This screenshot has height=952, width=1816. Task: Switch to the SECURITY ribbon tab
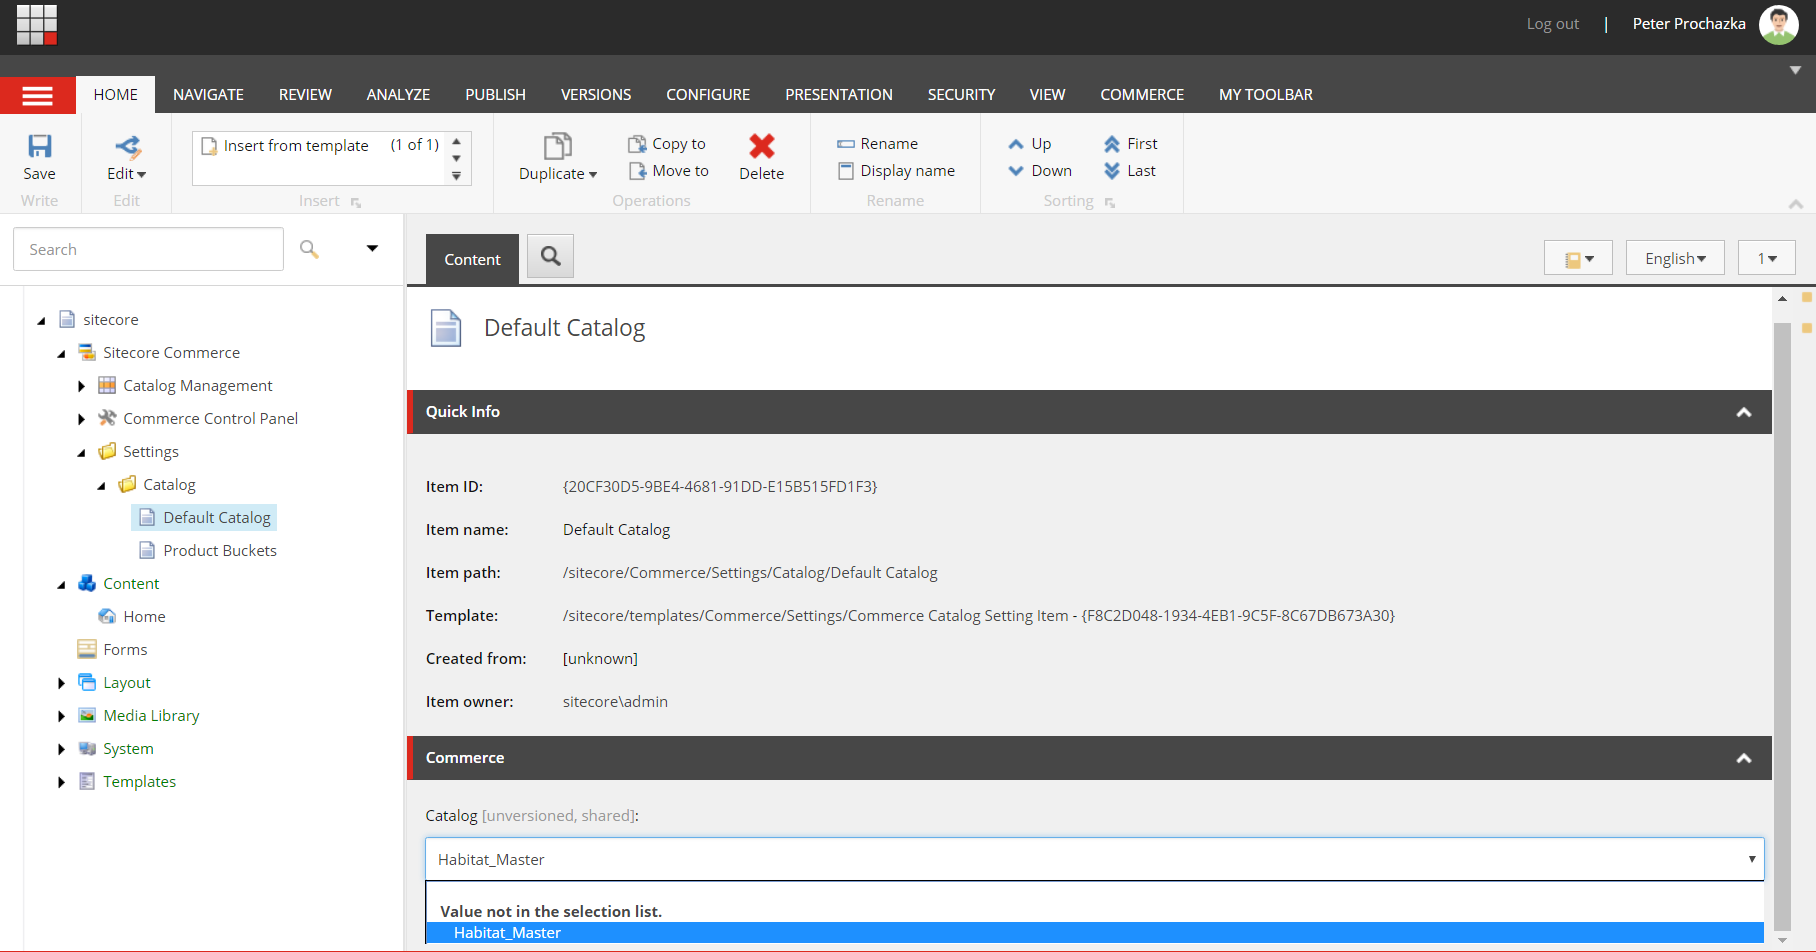961,95
